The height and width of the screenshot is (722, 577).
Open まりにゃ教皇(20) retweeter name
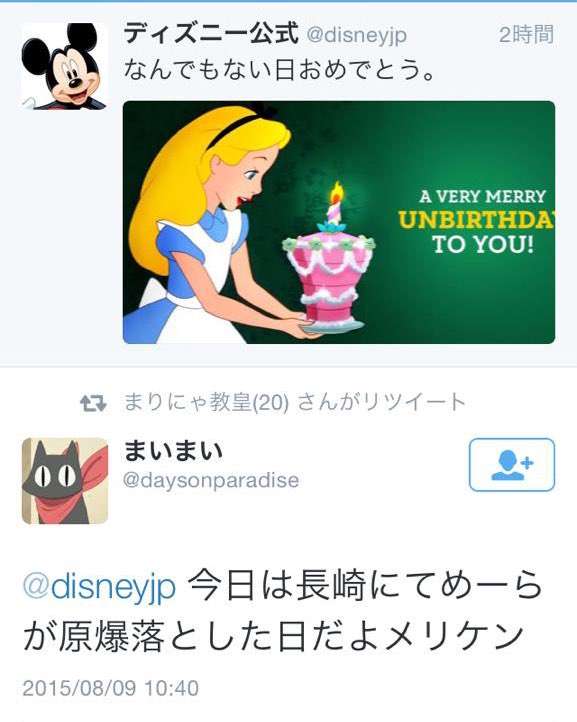click(206, 402)
